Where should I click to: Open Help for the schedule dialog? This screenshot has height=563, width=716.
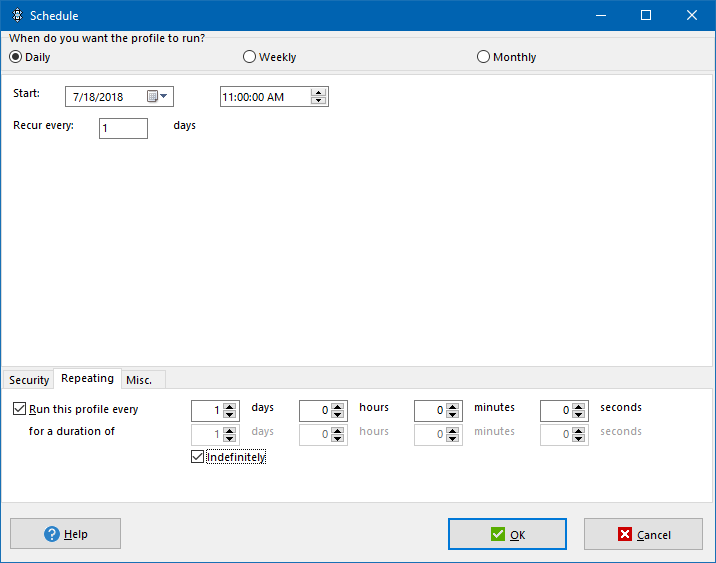coord(65,533)
